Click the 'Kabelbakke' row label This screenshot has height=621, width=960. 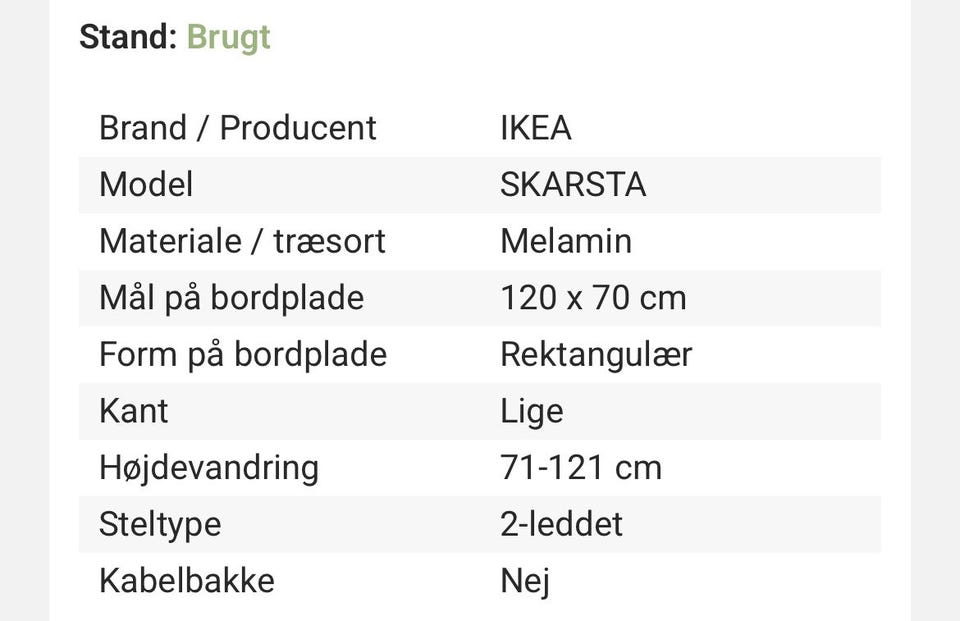click(x=187, y=581)
